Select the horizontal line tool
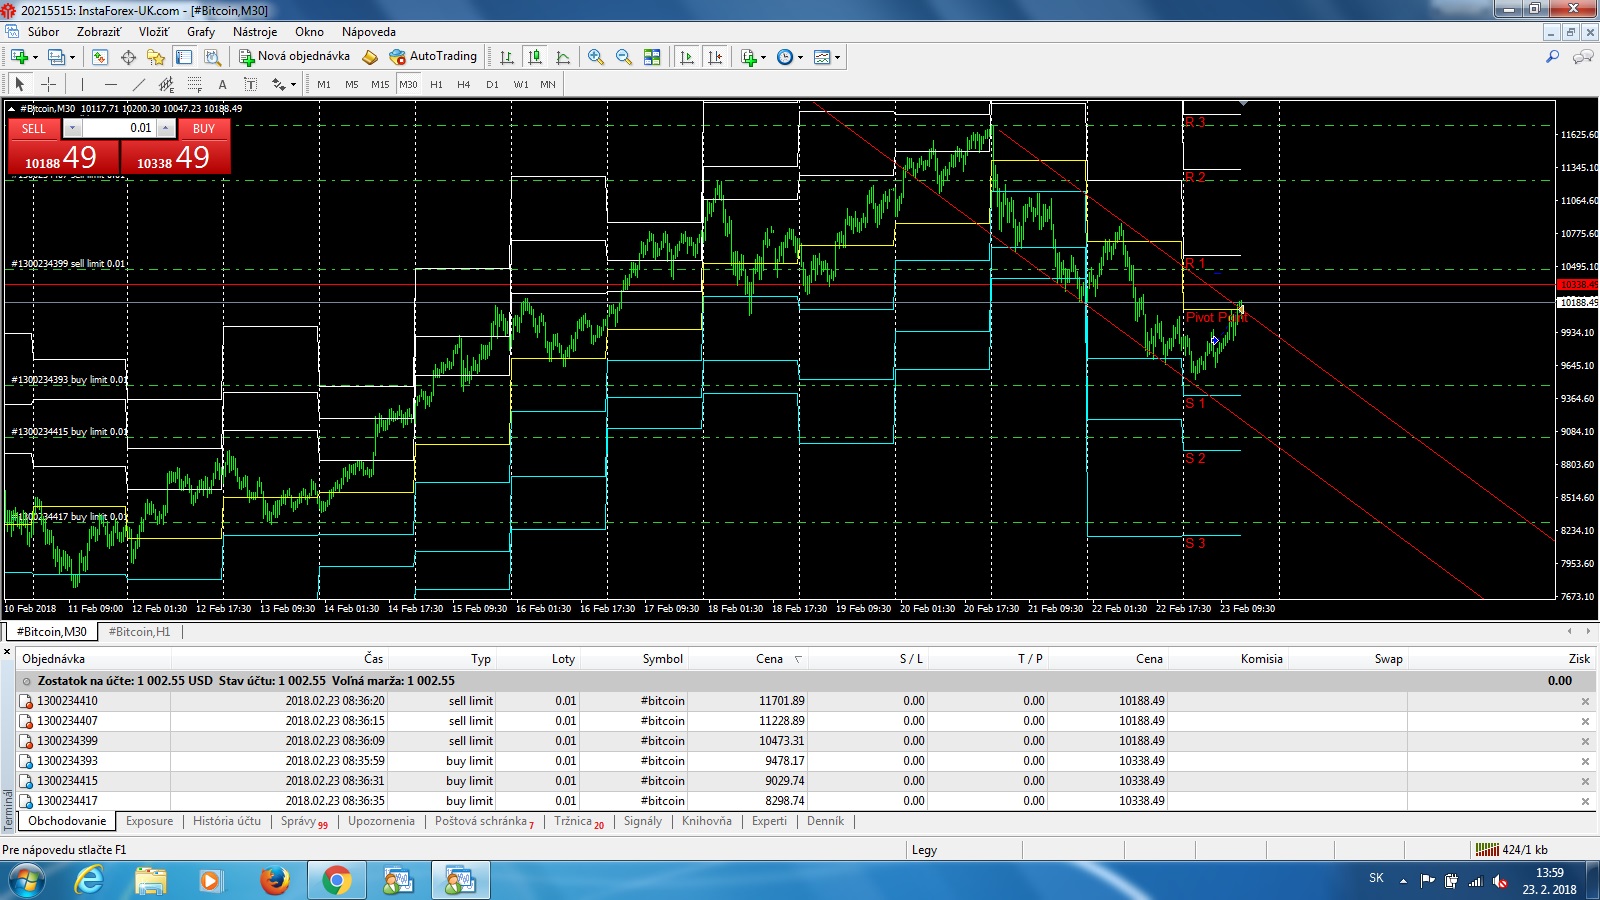 [110, 84]
